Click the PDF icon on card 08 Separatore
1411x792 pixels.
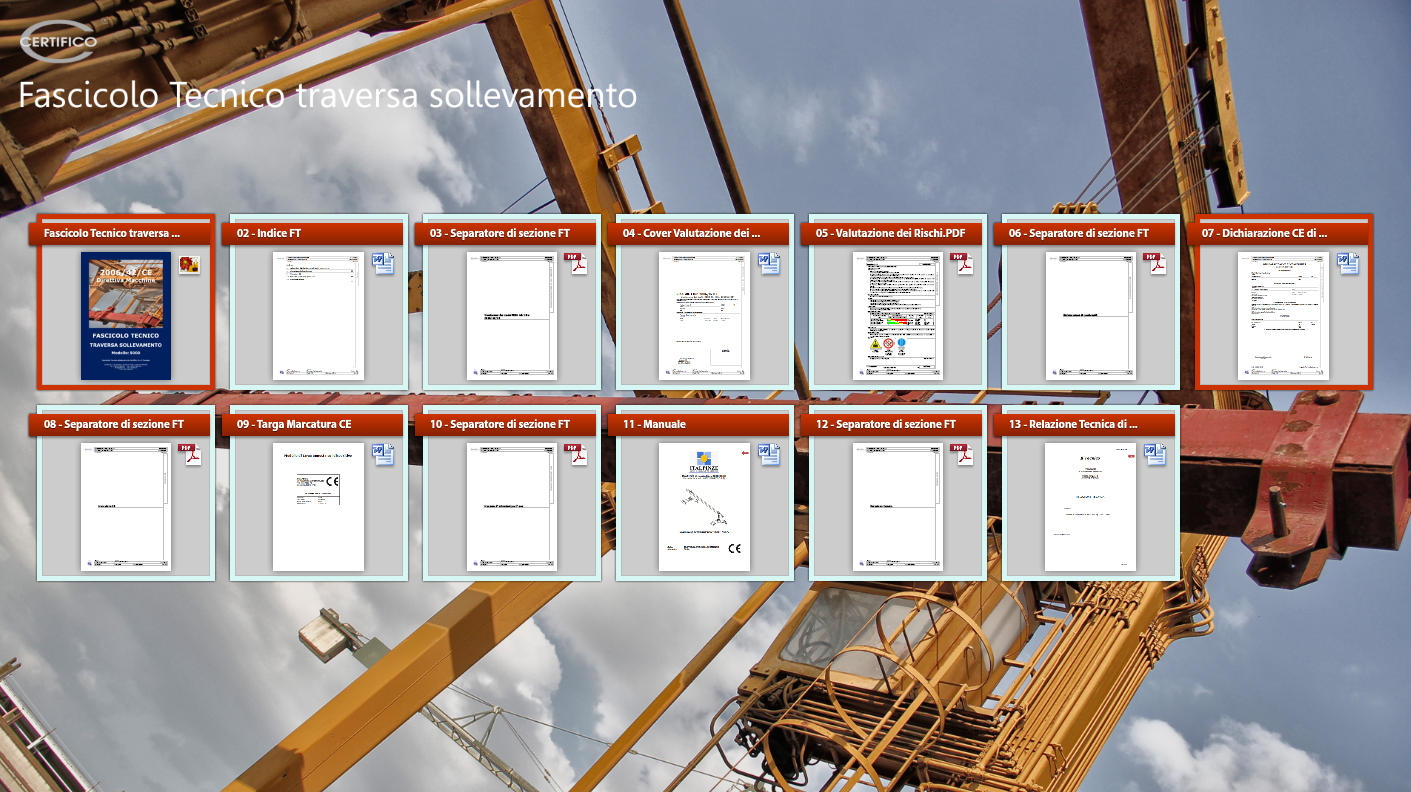(x=190, y=454)
